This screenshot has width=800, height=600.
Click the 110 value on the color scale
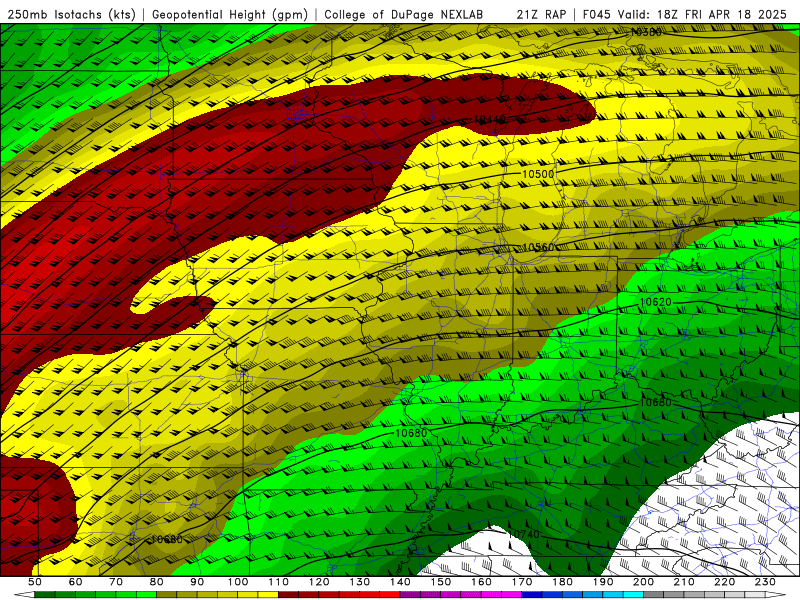pyautogui.click(x=279, y=582)
